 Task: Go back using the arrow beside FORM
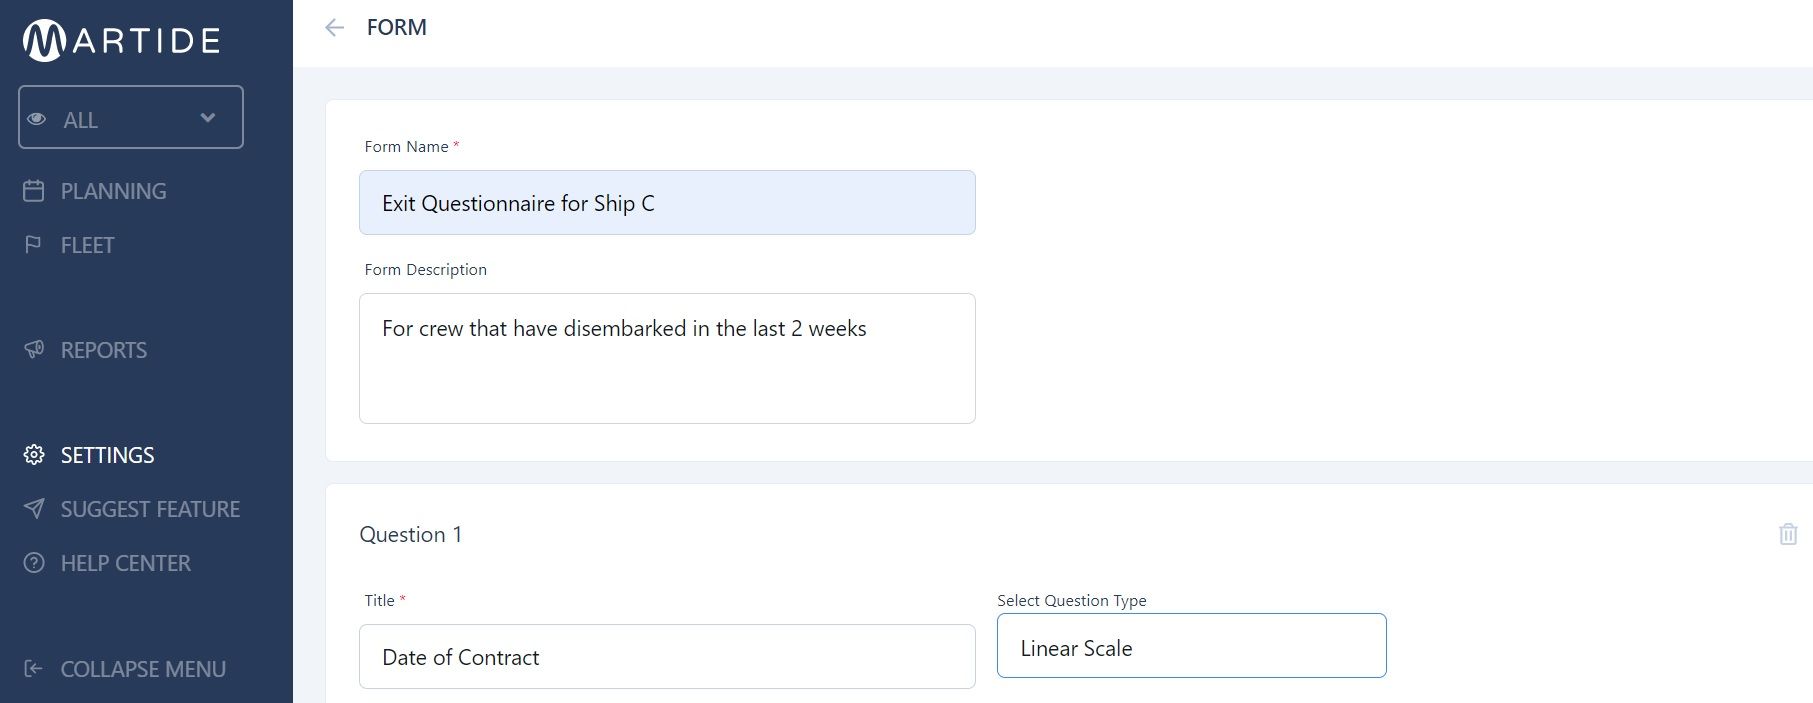tap(334, 28)
